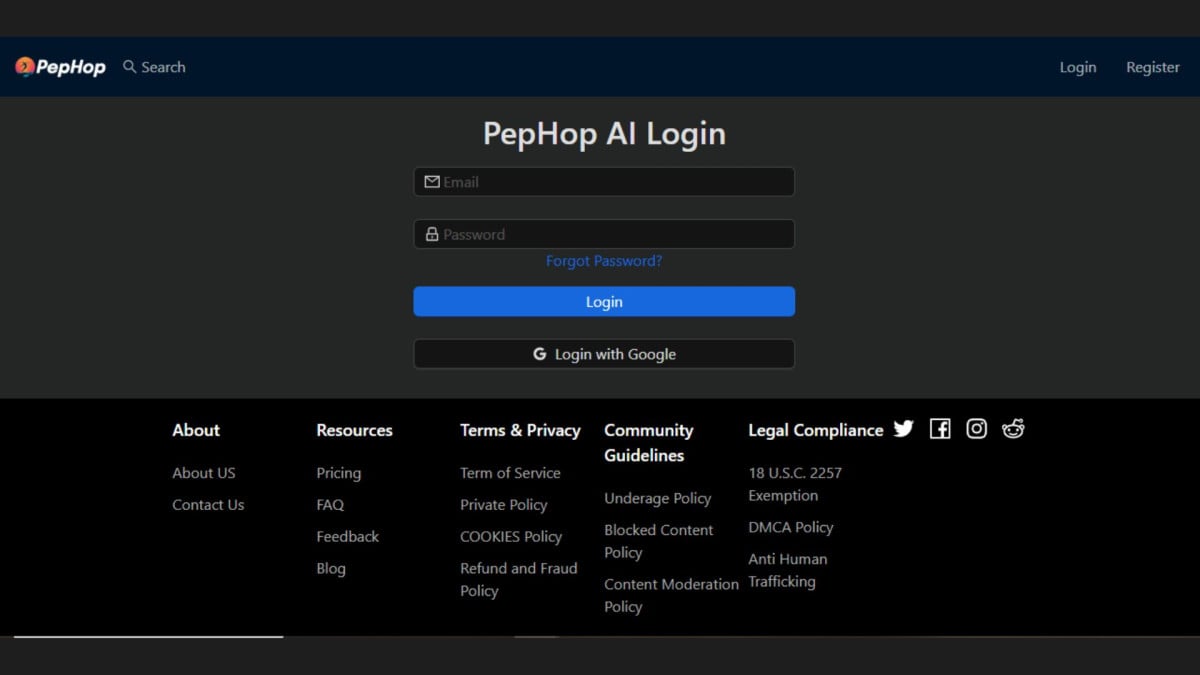Focus the Email input field
Image resolution: width=1200 pixels, height=675 pixels.
[615, 182]
